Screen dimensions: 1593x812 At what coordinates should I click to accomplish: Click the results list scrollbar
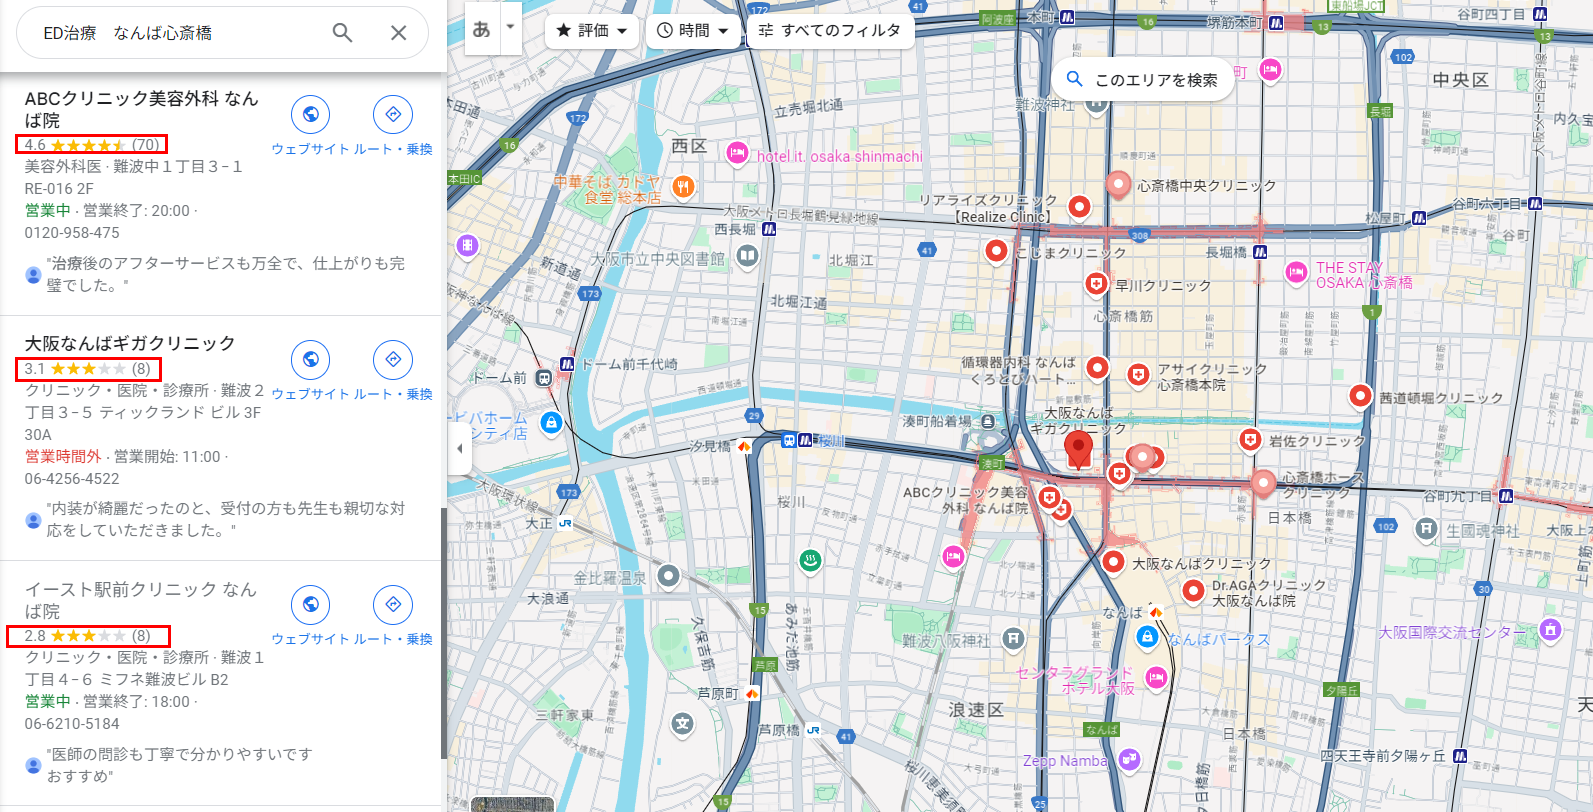tap(443, 633)
